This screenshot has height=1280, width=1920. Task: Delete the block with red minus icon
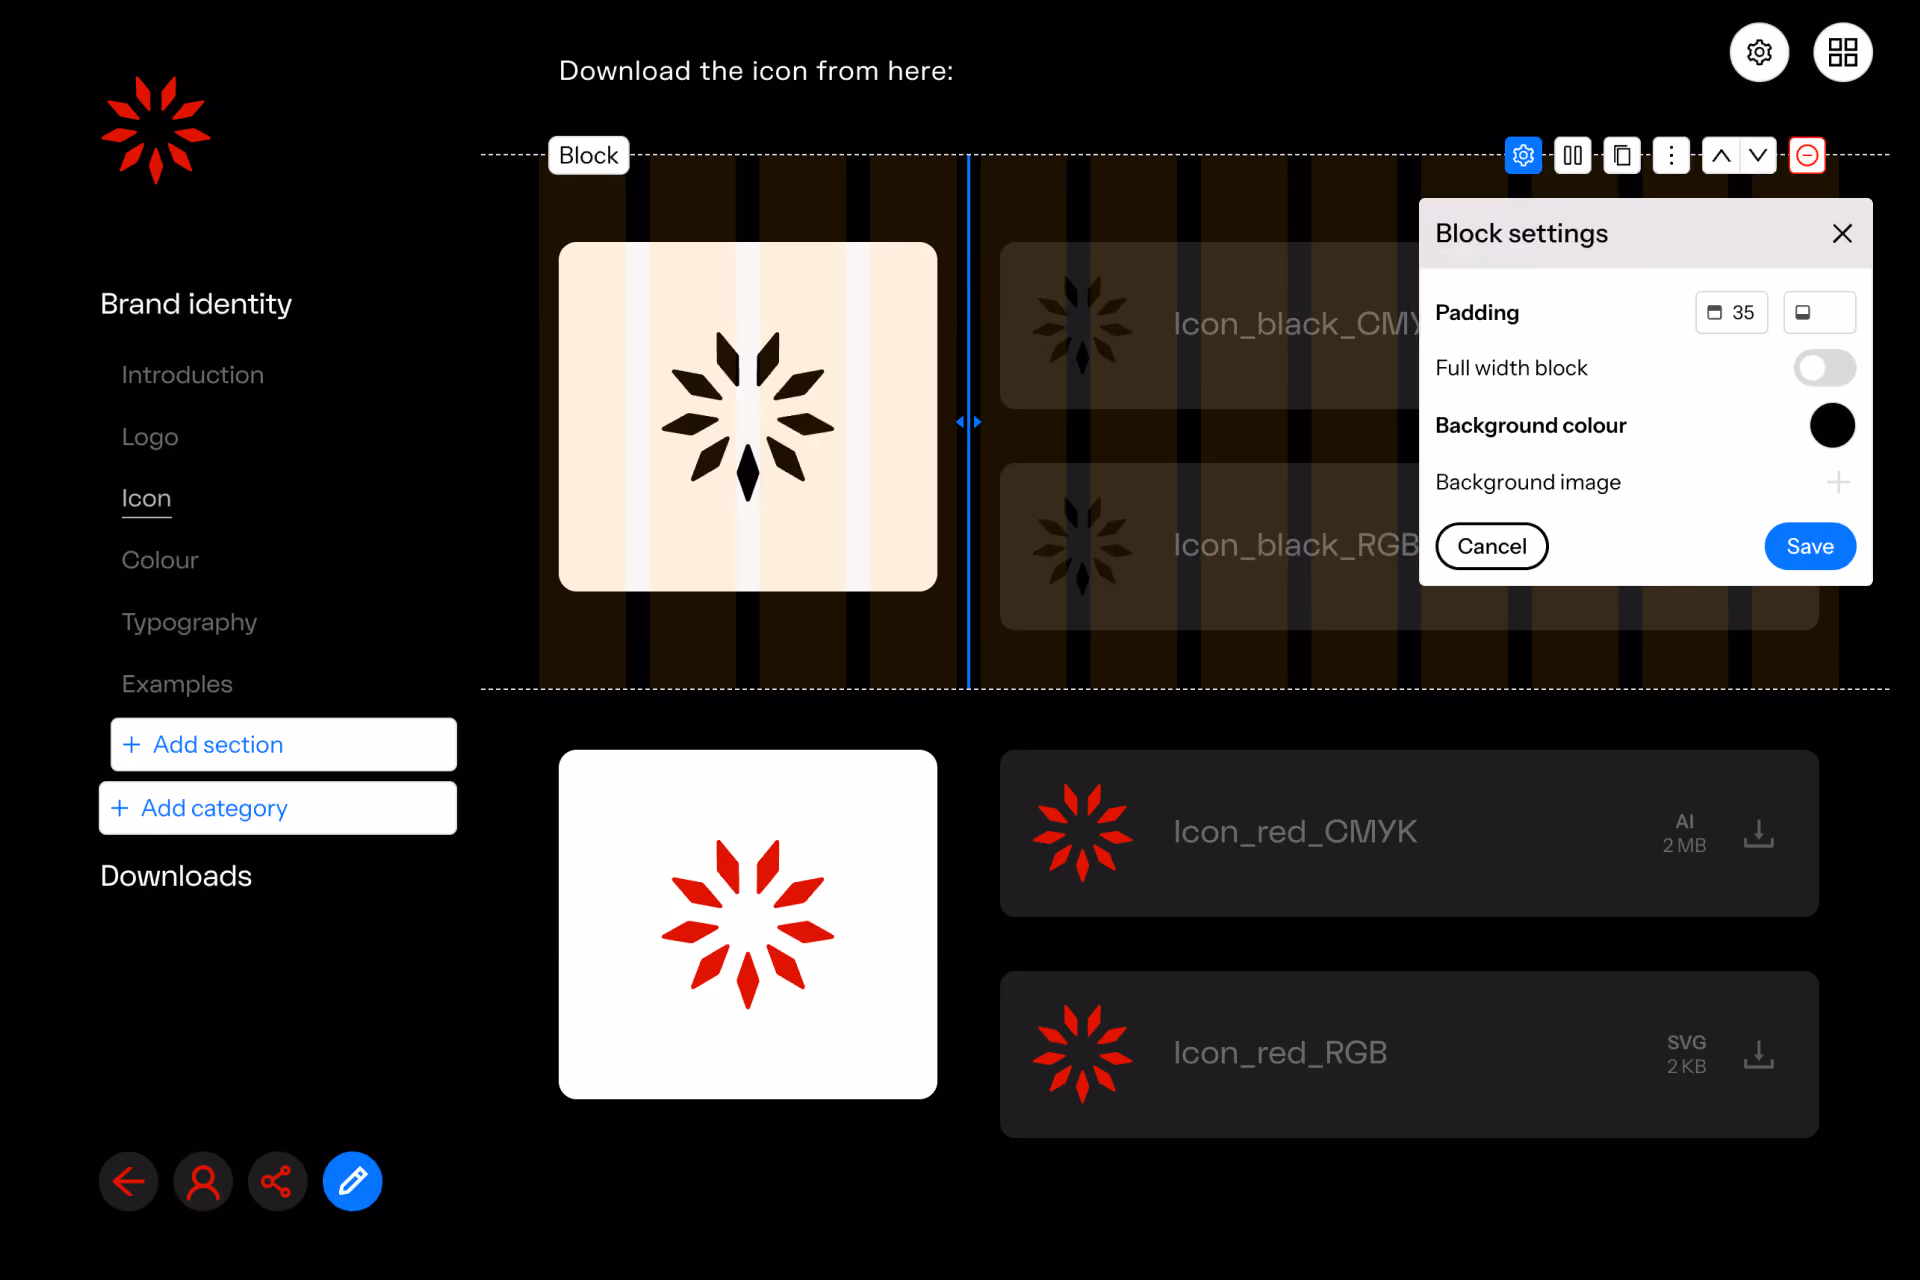click(x=1807, y=155)
